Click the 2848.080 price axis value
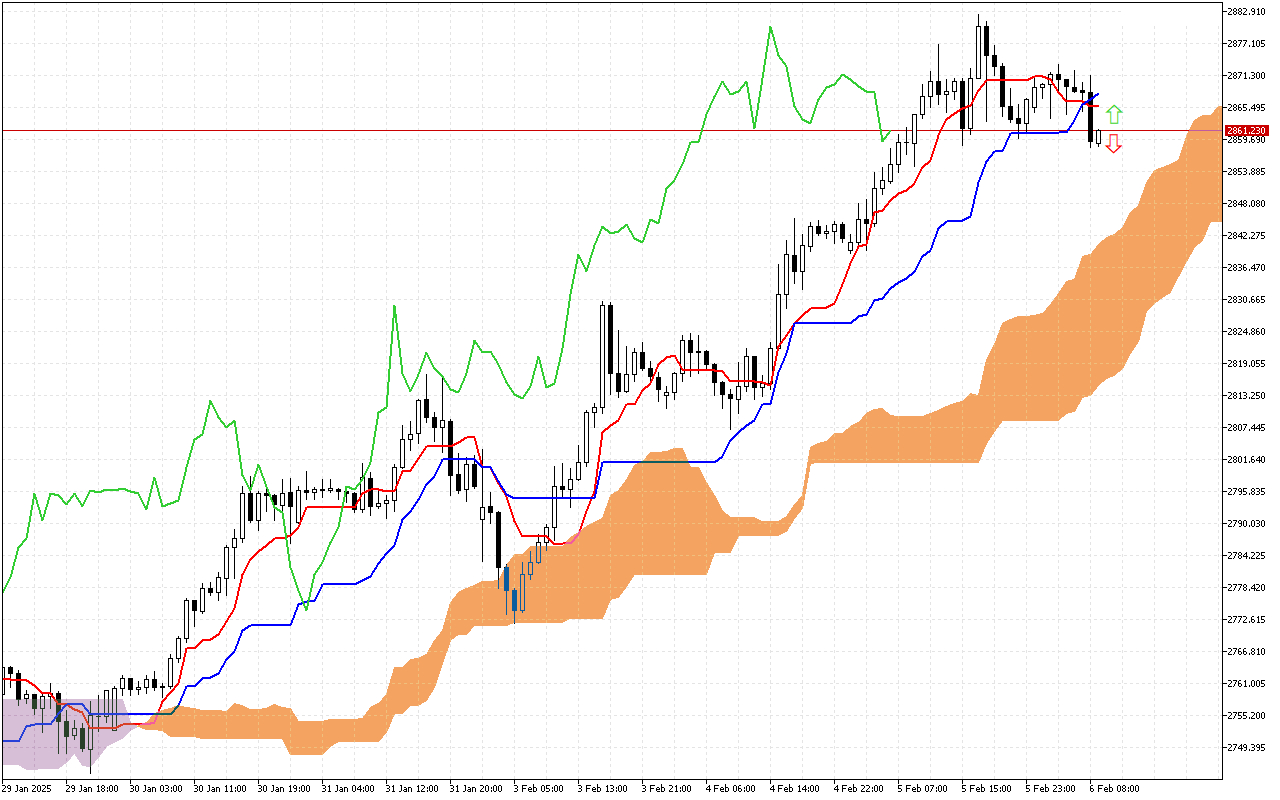 click(x=1246, y=203)
